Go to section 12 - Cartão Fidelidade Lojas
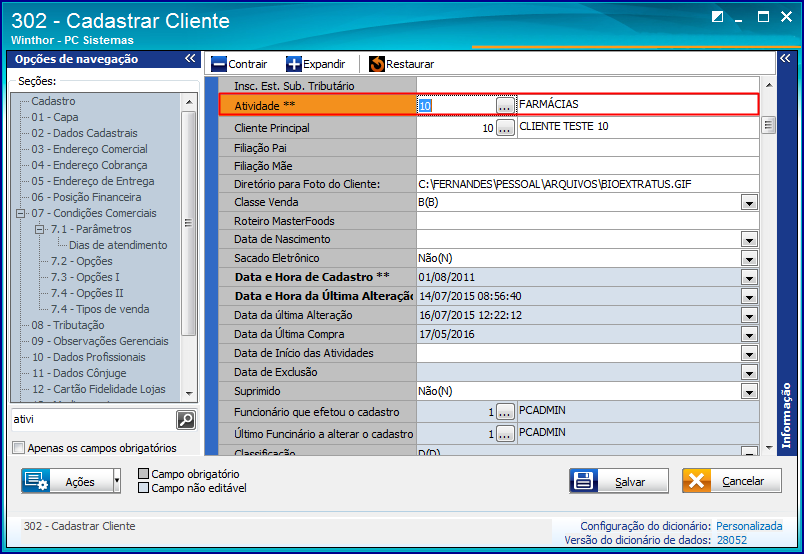The image size is (804, 554). pos(98,389)
